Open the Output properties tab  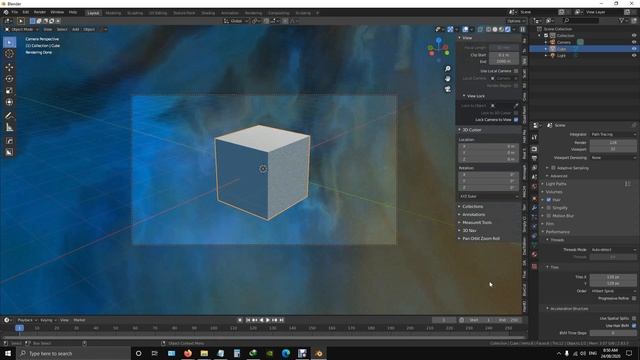pyautogui.click(x=534, y=158)
